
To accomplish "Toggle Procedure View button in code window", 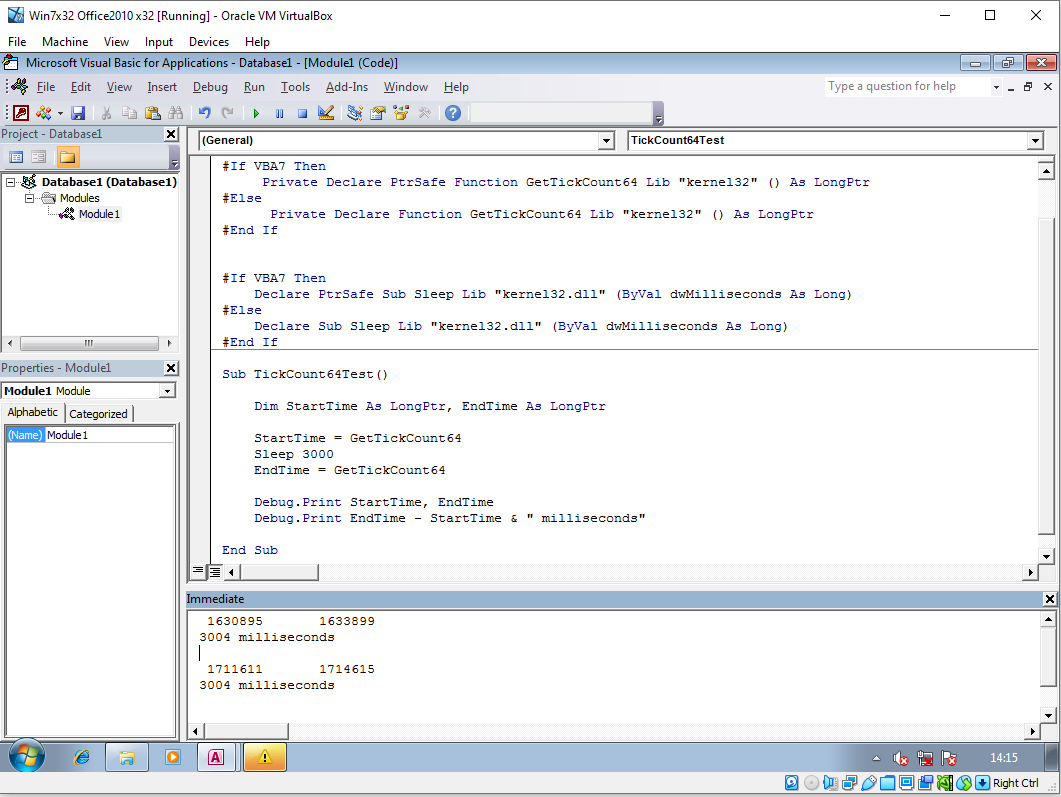I will 198,572.
